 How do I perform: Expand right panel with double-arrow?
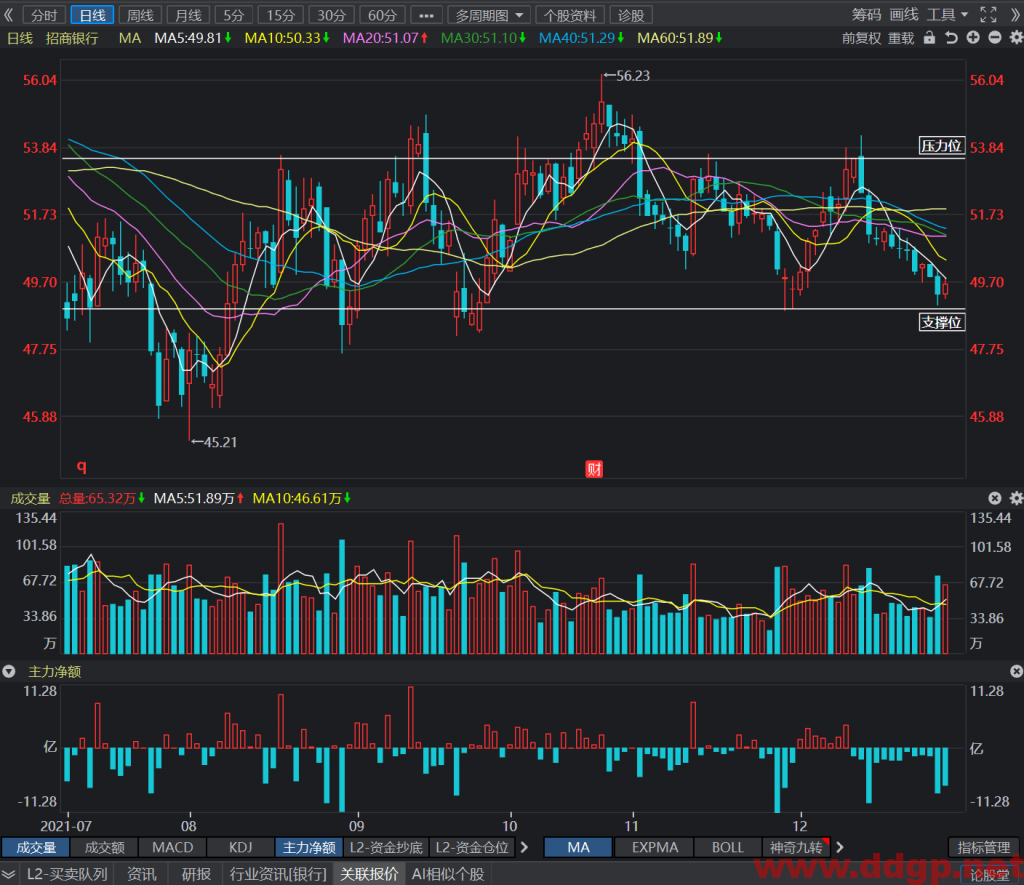pos(1015,14)
